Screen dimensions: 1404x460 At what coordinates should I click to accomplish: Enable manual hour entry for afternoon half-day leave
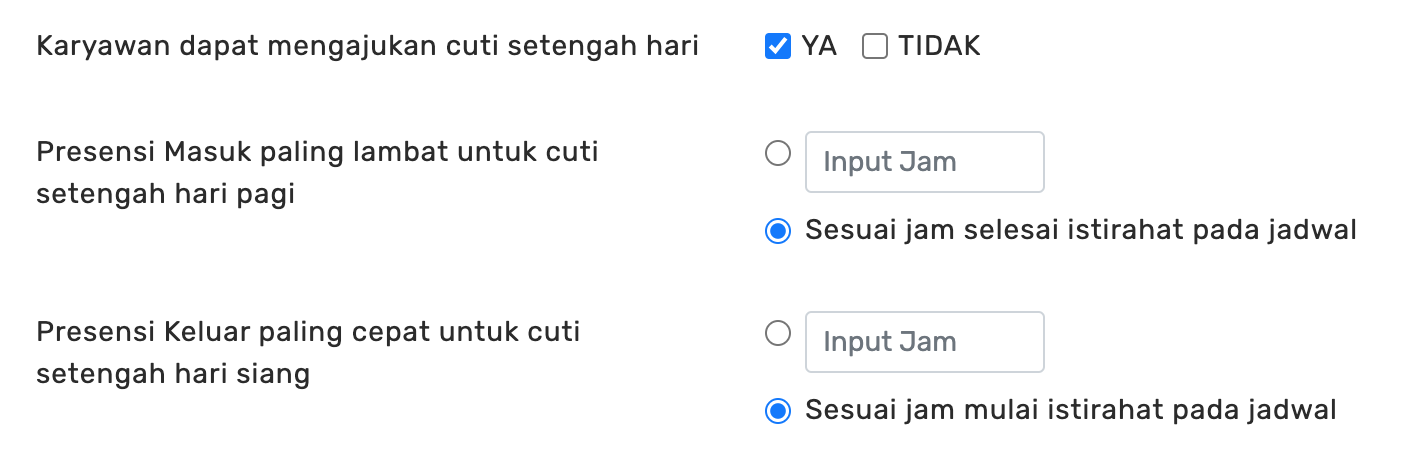pos(777,334)
